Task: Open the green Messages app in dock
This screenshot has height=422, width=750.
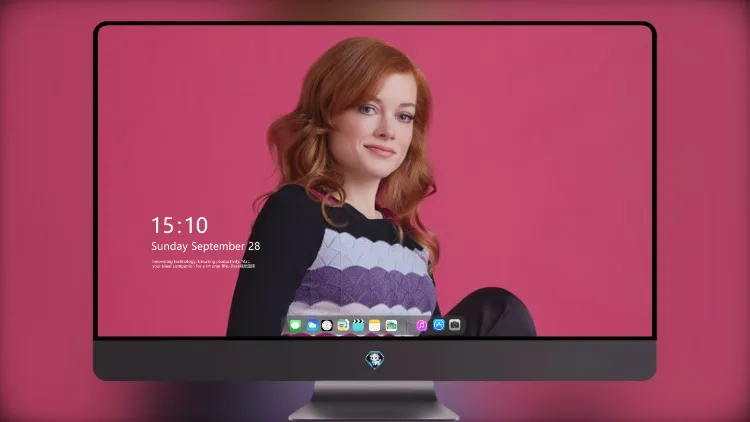Action: coord(295,326)
